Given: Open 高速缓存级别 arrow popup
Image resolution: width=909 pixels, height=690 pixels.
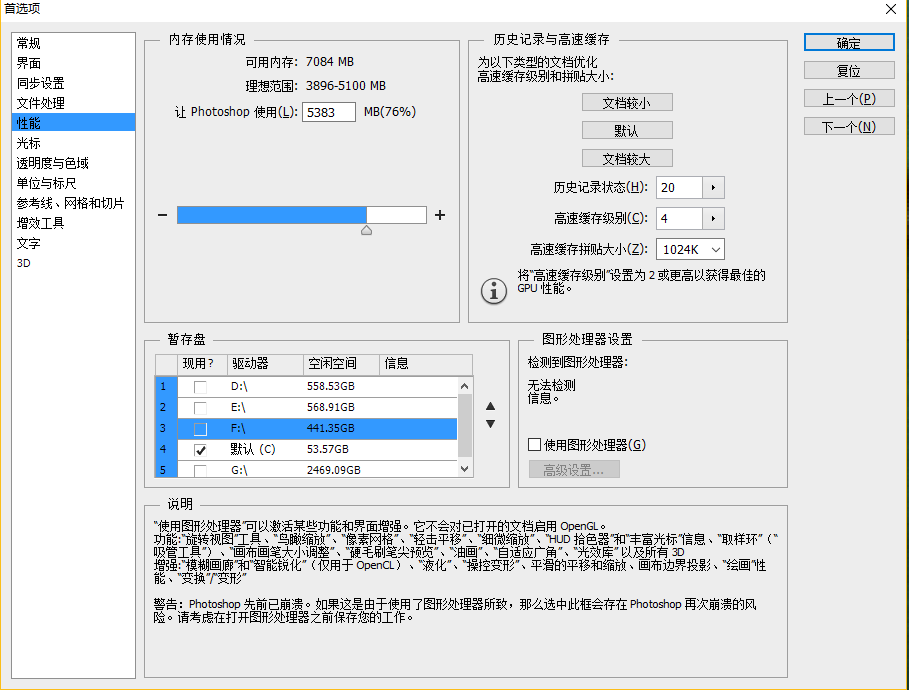Looking at the screenshot, I should pos(713,219).
